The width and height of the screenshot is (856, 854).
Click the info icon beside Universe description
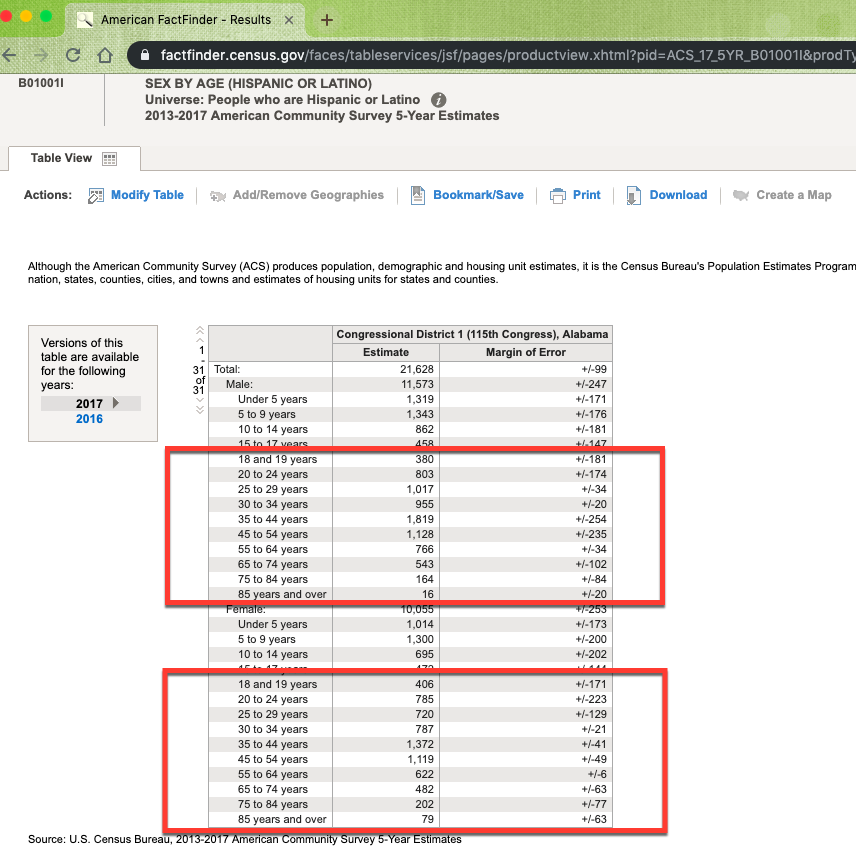click(438, 100)
